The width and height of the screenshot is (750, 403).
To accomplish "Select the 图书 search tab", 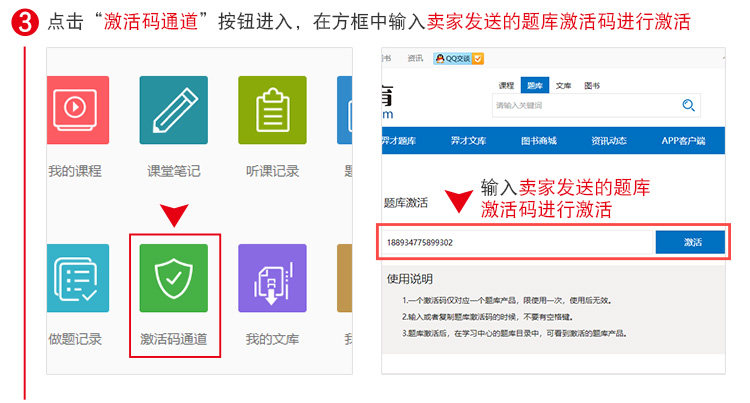I will tap(592, 86).
